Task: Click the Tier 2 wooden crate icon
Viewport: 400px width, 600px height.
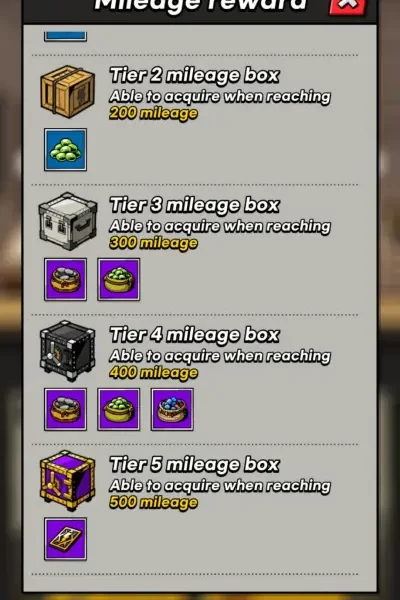Action: 67,91
